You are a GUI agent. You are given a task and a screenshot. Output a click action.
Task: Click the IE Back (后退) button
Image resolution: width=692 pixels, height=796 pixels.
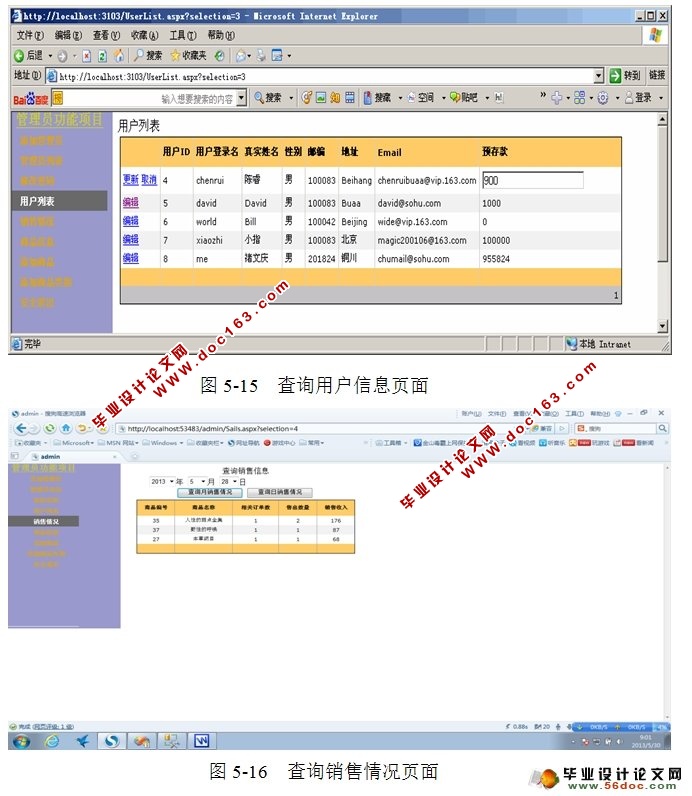(28, 55)
